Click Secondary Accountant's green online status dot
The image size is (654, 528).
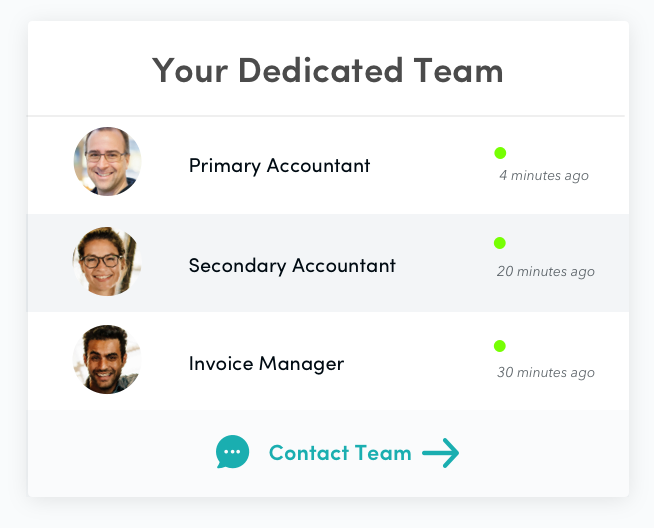[x=500, y=243]
